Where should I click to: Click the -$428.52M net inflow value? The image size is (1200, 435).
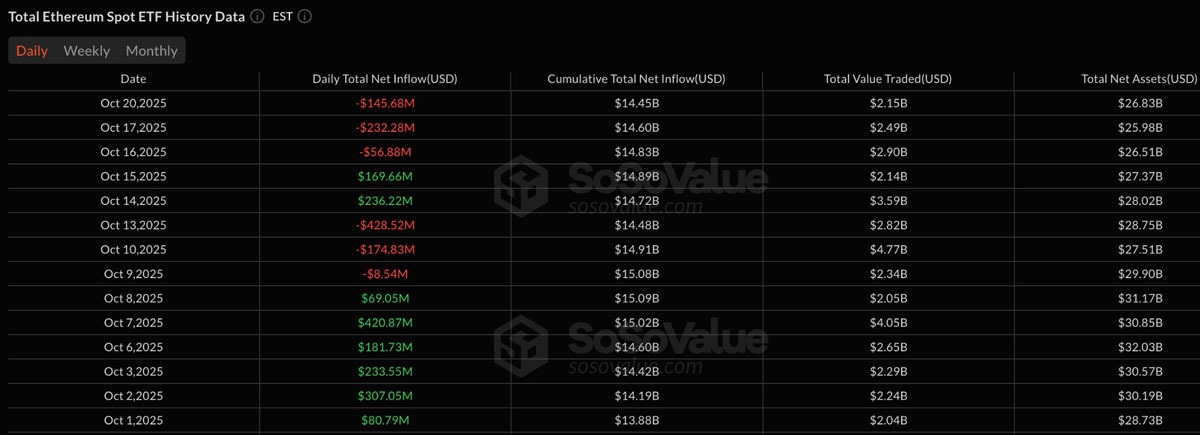point(385,225)
